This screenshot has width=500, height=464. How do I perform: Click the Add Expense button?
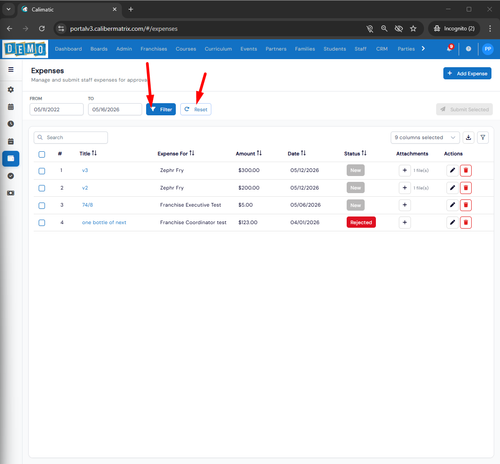click(467, 73)
